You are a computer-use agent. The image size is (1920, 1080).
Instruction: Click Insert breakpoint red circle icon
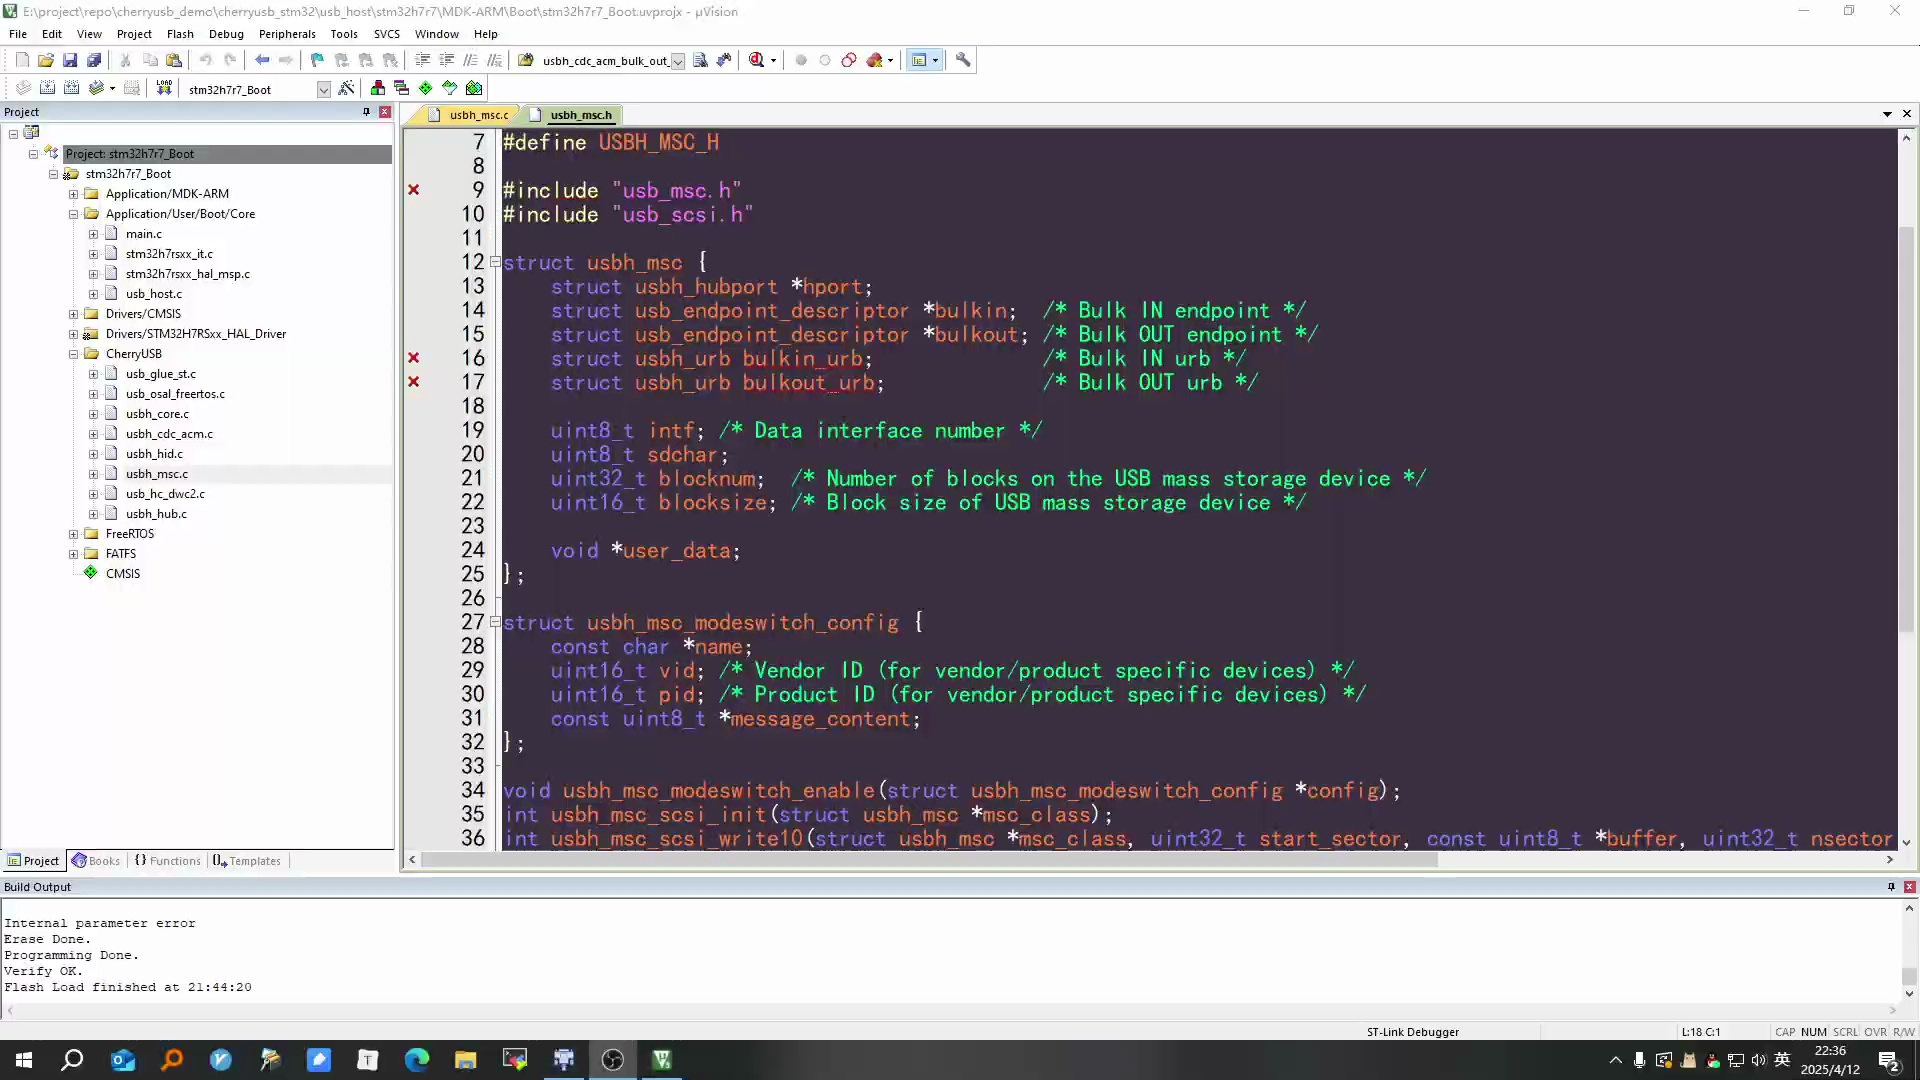coord(800,60)
